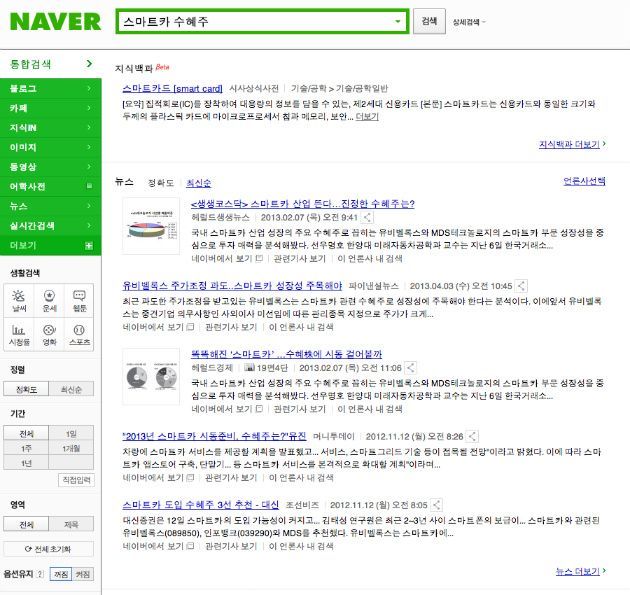Click new-window icon under 생생코스닥 article
Screen dimensions: 630x595
click(x=259, y=258)
